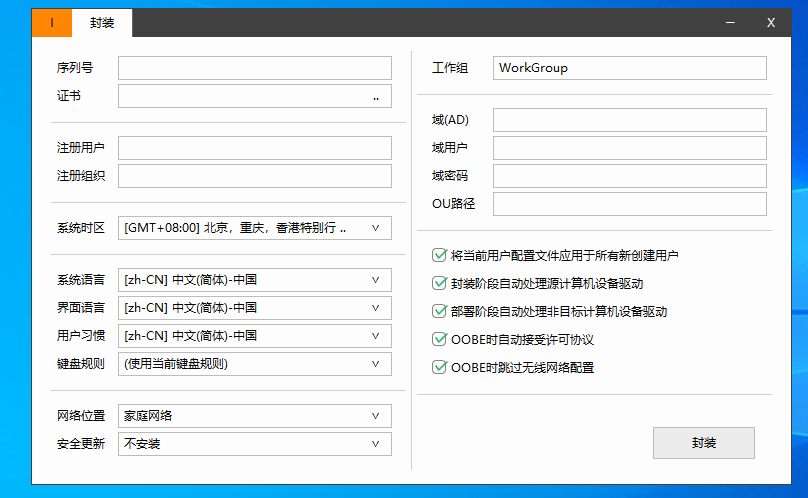The image size is (808, 498).
Task: Switch to the 封装 tab
Action: point(101,23)
